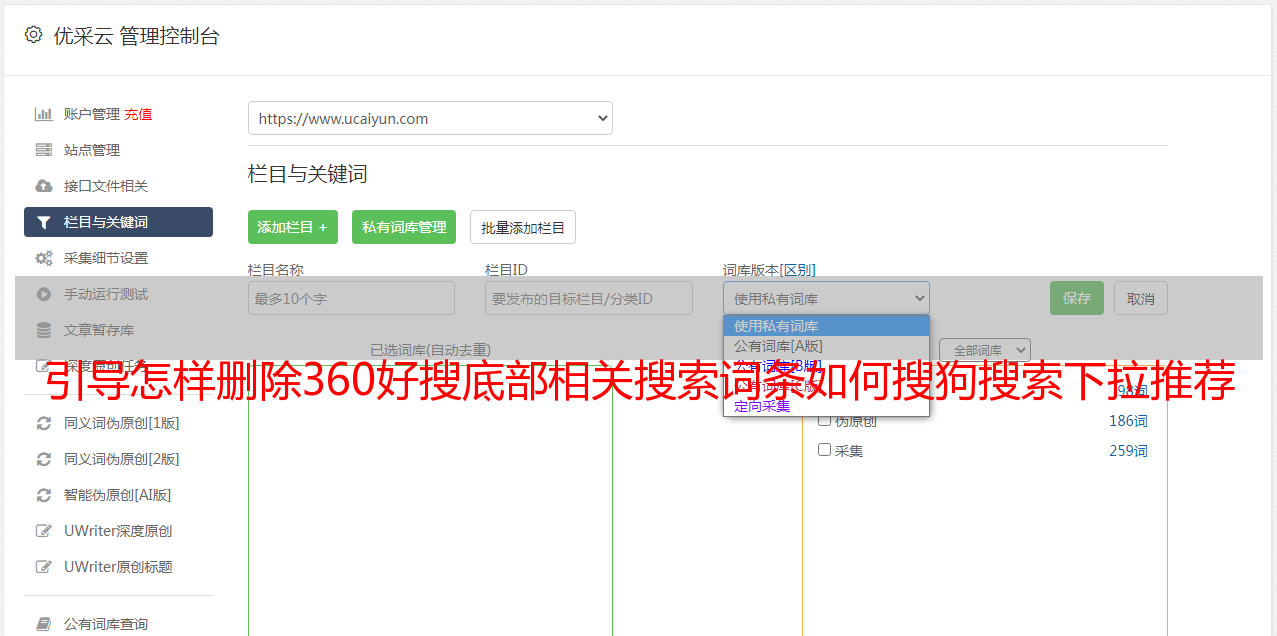Open UWriter原创标题 page
Screen dimensions: 1277x636
click(x=118, y=567)
